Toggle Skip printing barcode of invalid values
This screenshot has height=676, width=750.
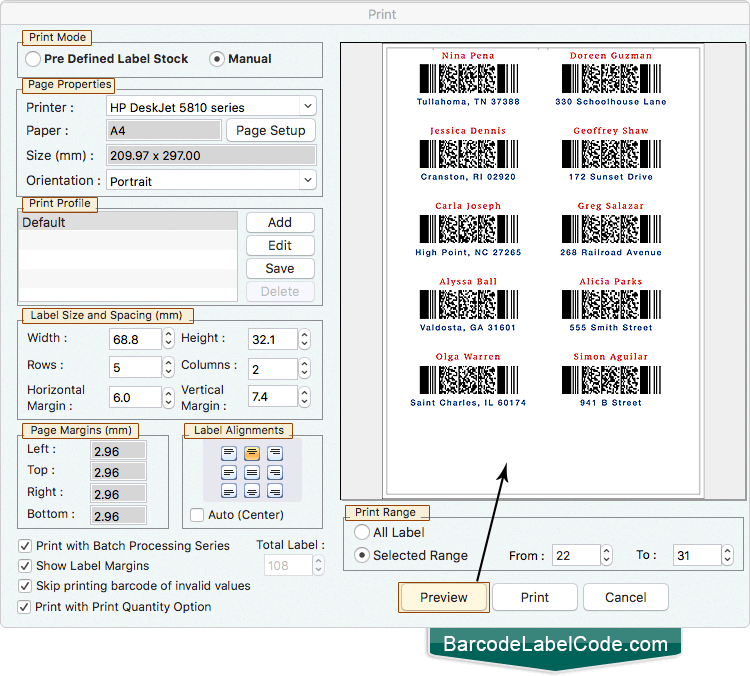[25, 586]
